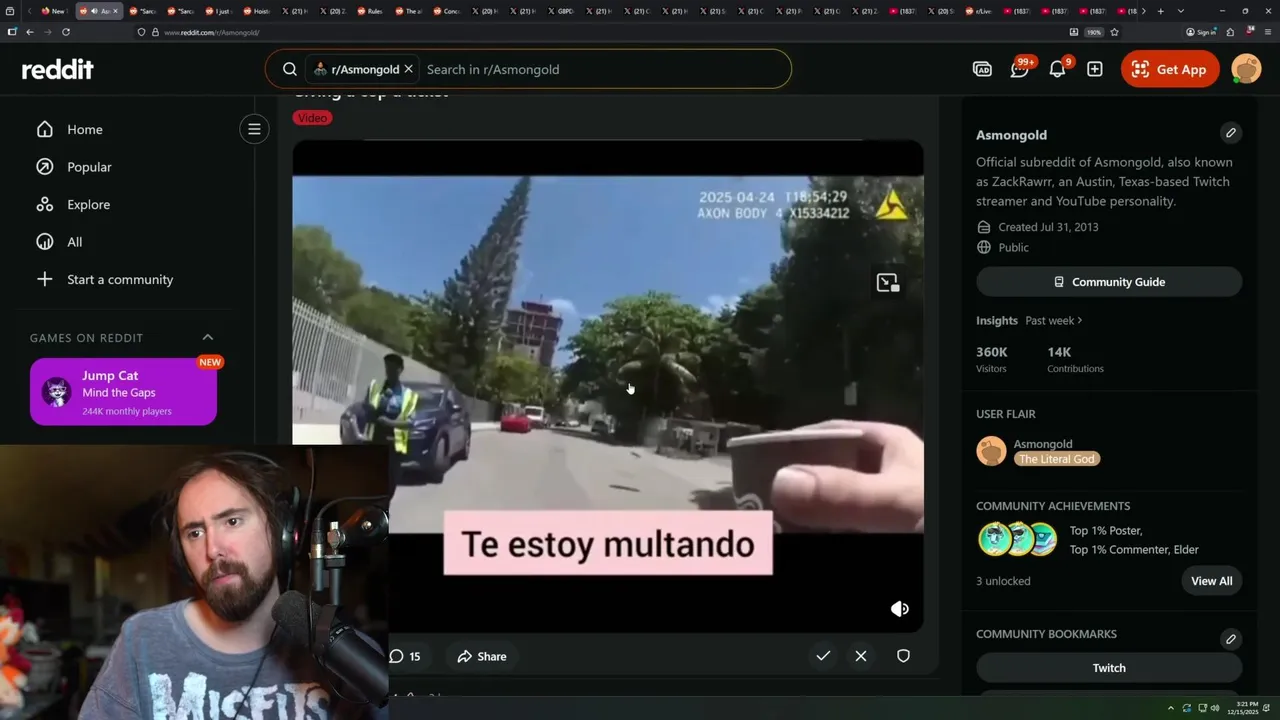The image size is (1280, 720).
Task: Click the Video post flair
Action: point(312,118)
